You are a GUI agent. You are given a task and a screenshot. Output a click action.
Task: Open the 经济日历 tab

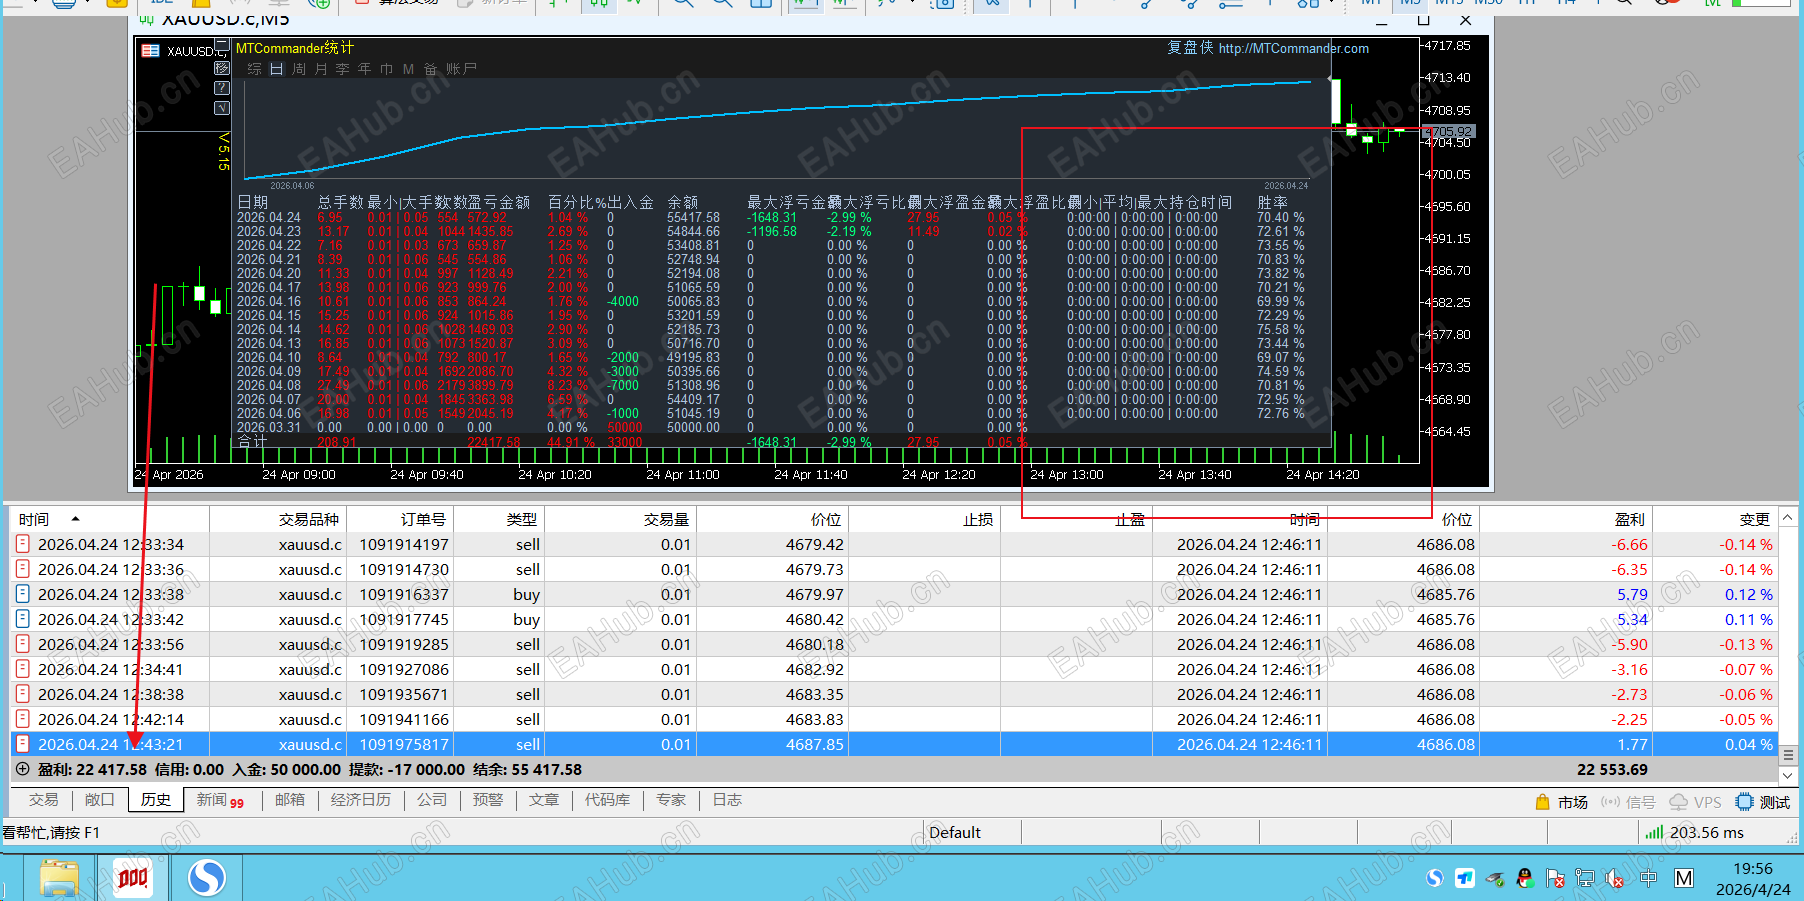[360, 800]
